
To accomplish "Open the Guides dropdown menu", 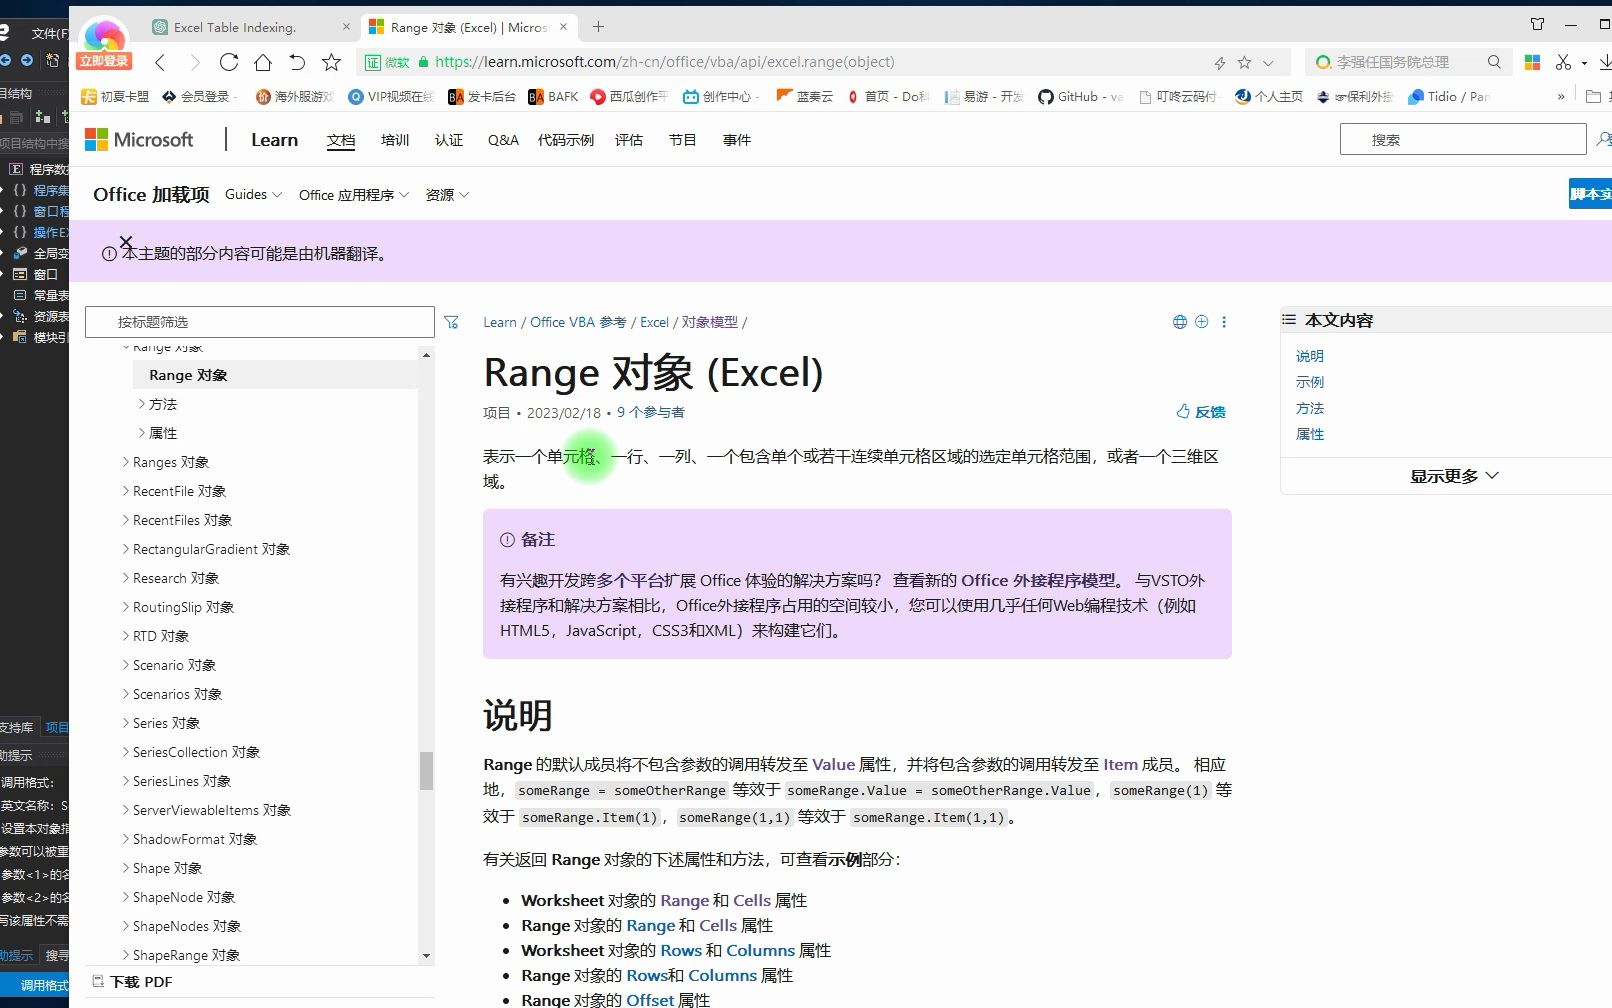I will coord(251,194).
